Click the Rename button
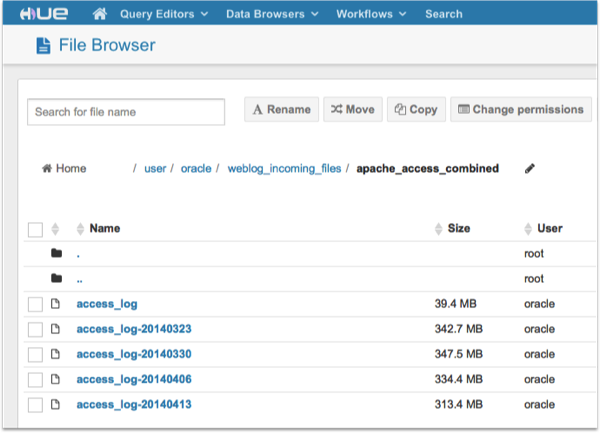 [282, 109]
